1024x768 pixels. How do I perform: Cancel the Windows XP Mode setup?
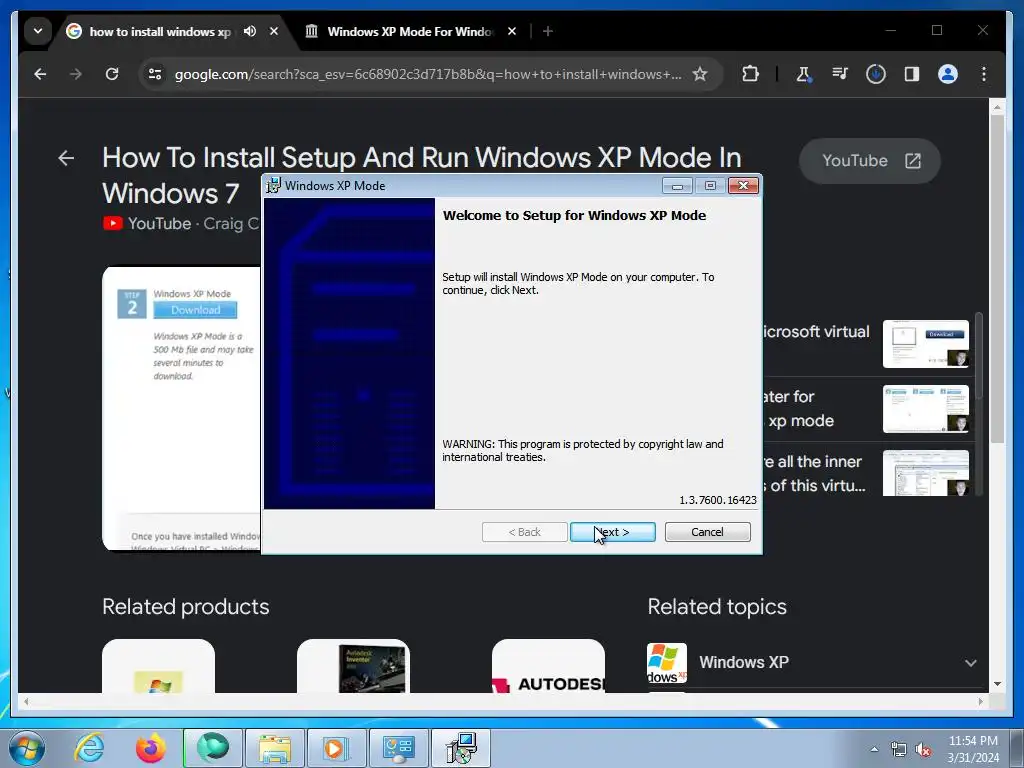(x=707, y=532)
